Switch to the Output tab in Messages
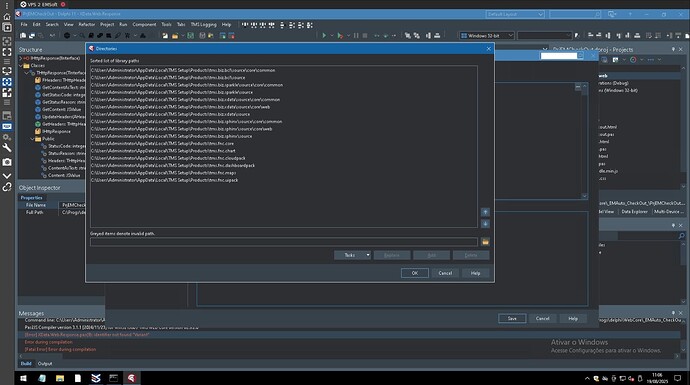The height and width of the screenshot is (385, 690). pyautogui.click(x=45, y=363)
